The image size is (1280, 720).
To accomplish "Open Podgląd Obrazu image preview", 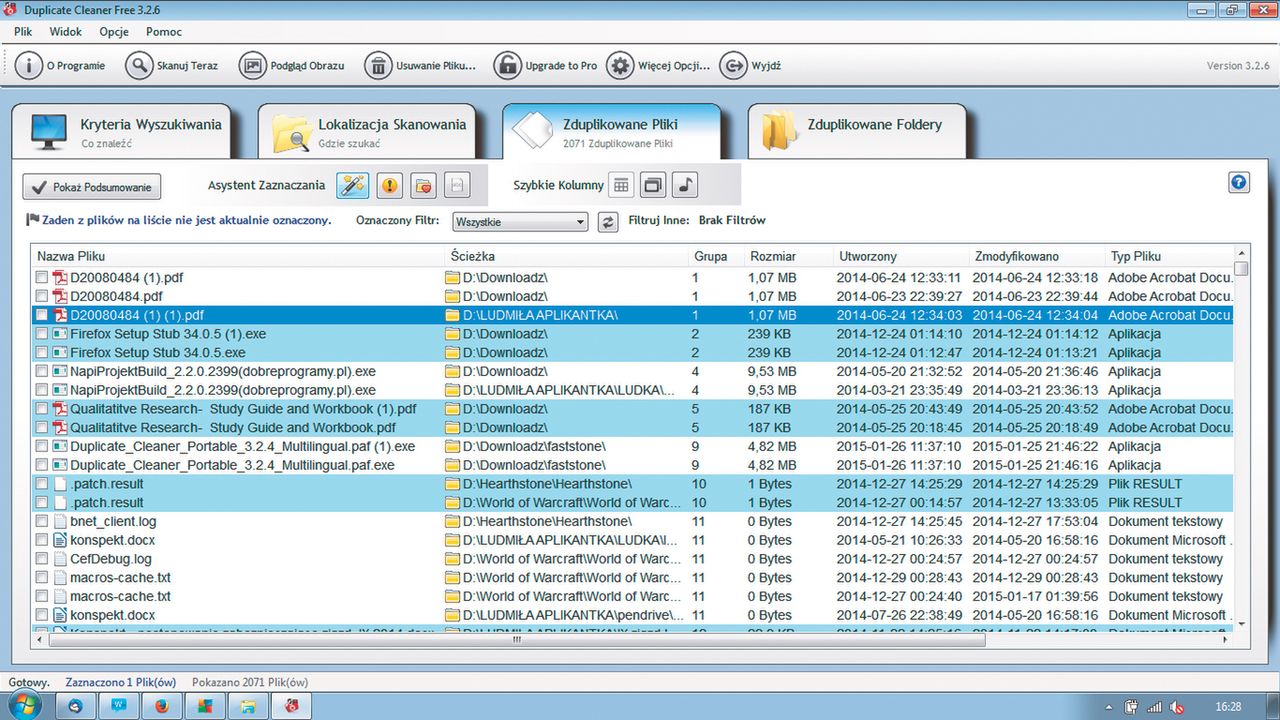I will [x=253, y=66].
